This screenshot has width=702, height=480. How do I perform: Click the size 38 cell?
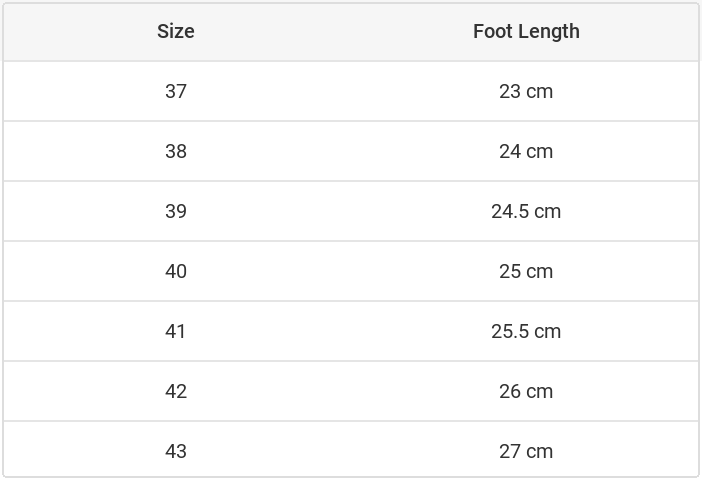tap(176, 151)
